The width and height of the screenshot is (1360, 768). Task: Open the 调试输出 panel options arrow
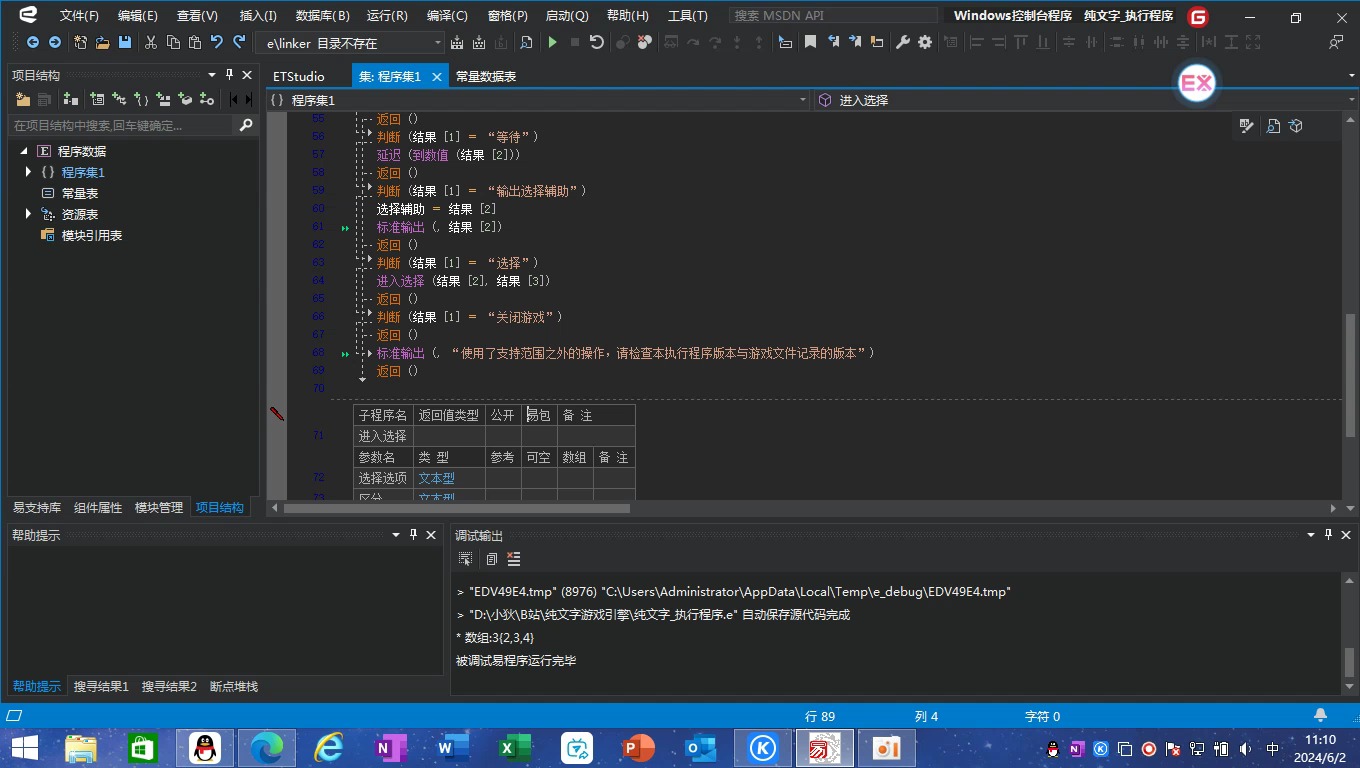(x=1311, y=535)
